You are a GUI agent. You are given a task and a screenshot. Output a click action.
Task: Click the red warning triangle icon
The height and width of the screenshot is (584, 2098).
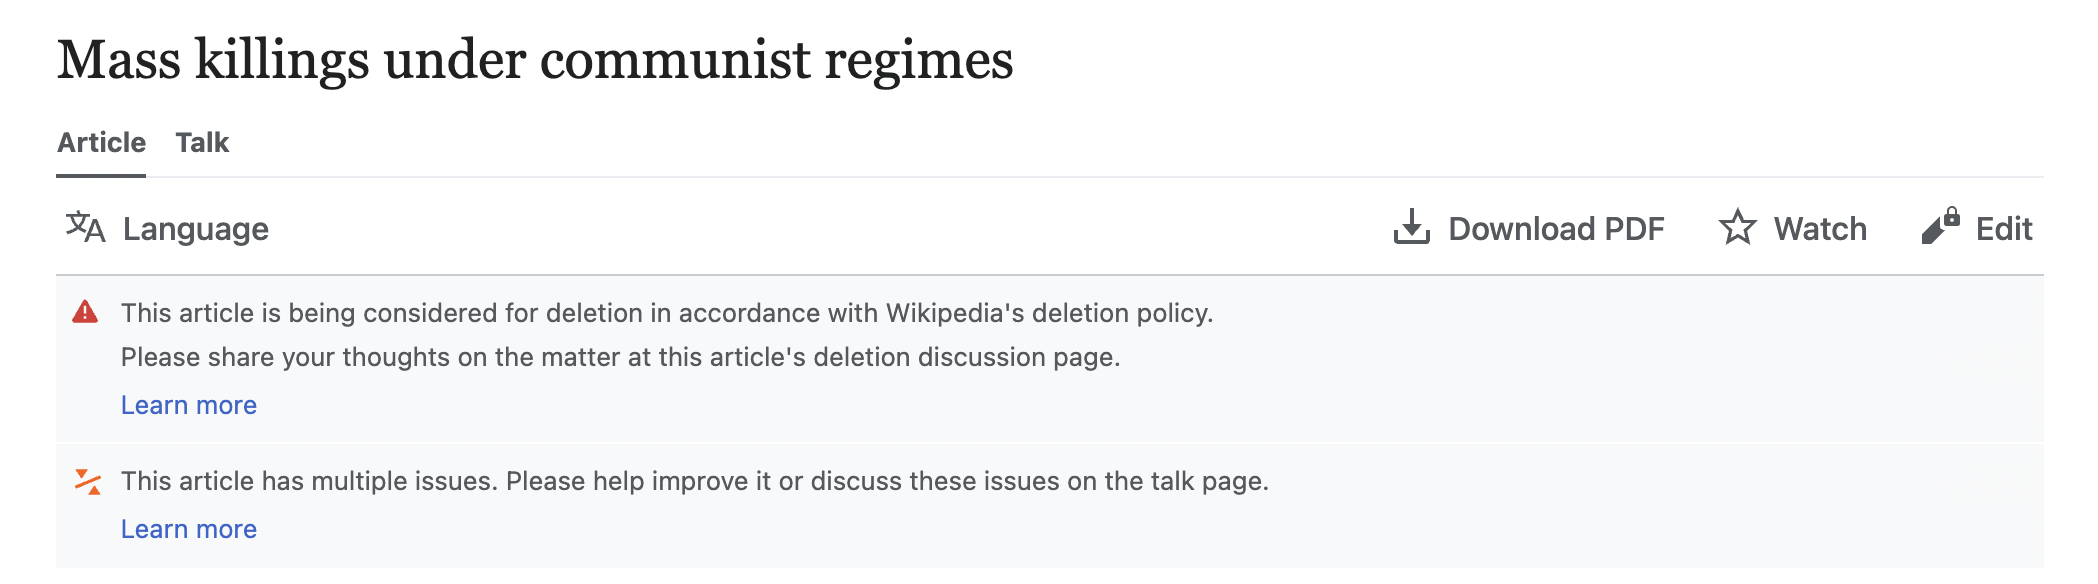86,313
